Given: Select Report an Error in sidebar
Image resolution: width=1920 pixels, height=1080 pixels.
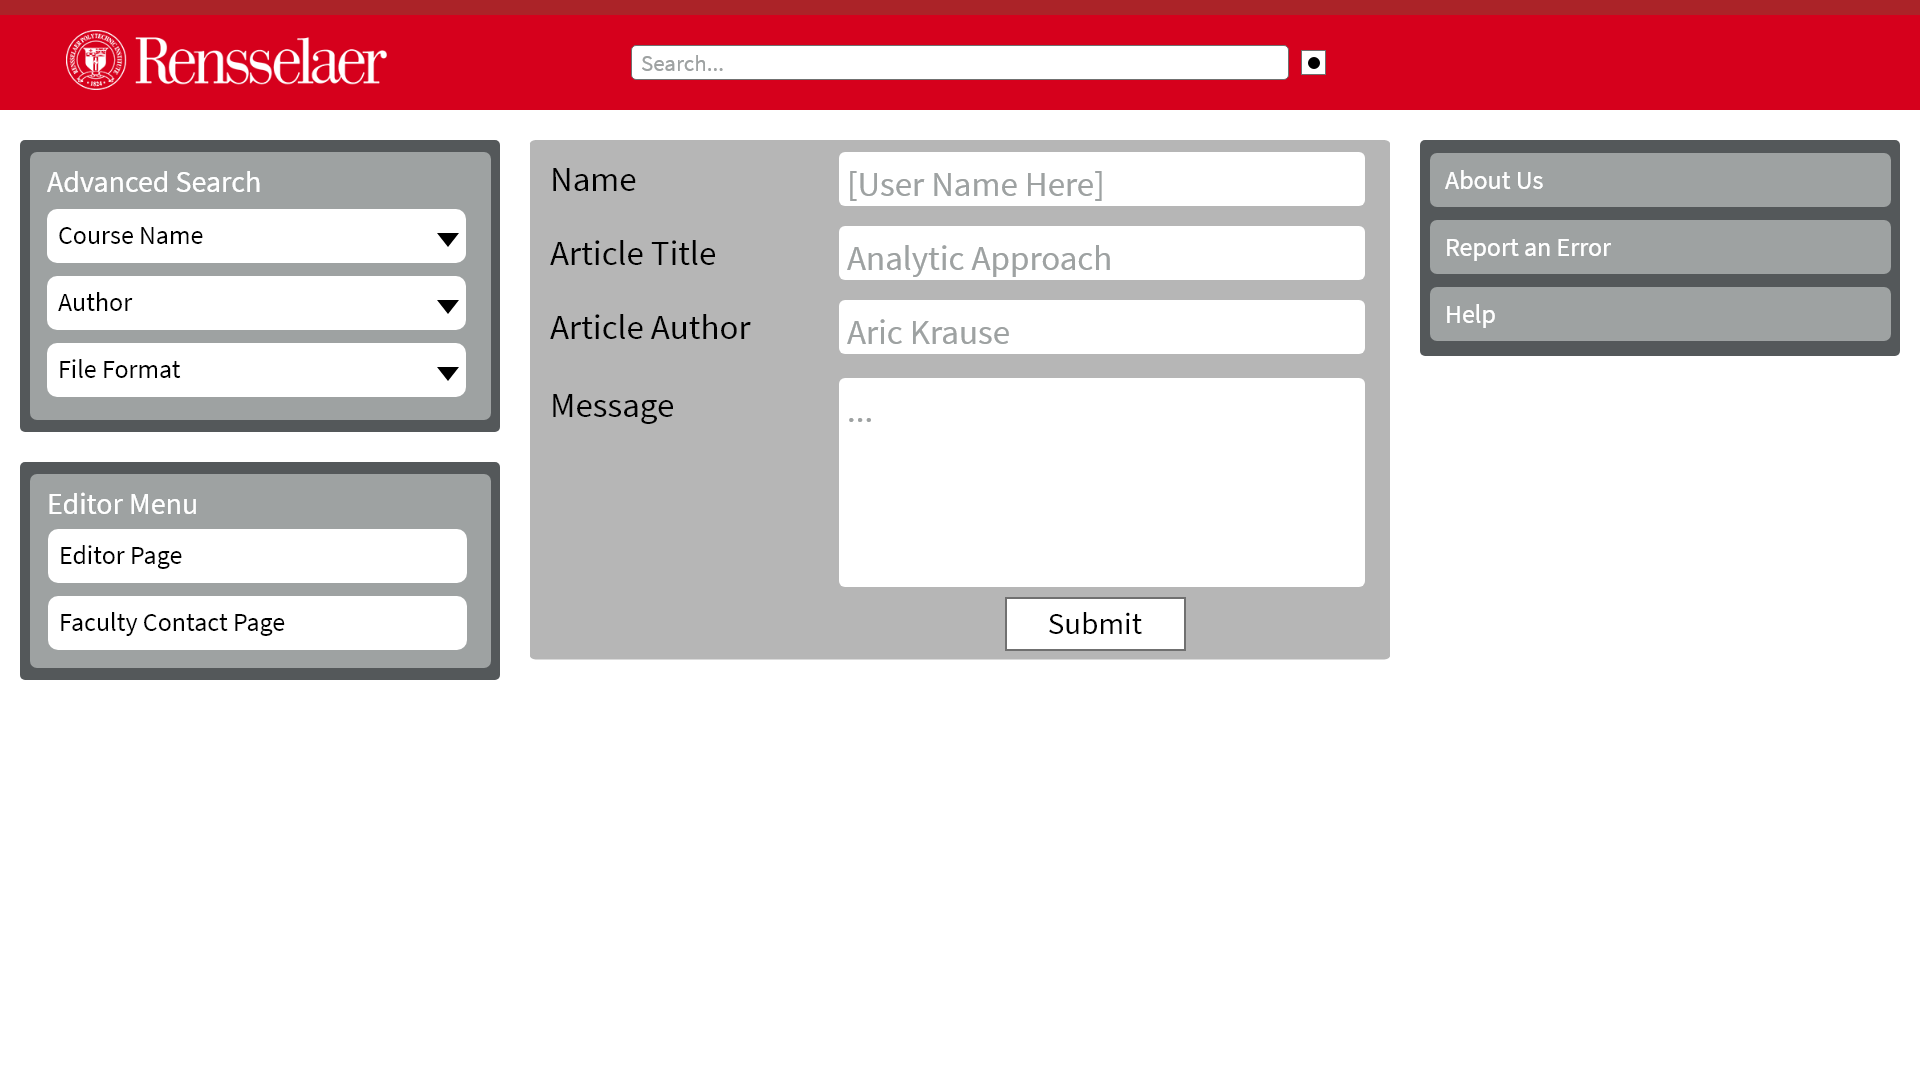Looking at the screenshot, I should coord(1659,247).
